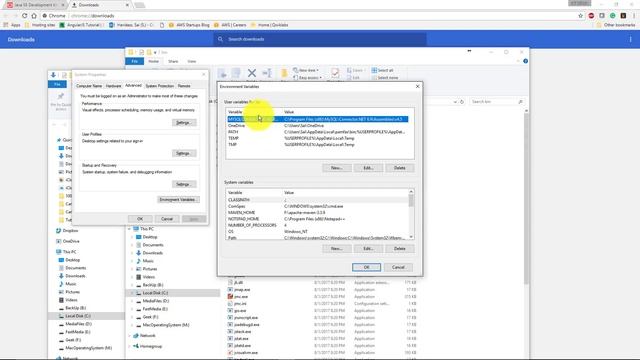Switch to Java SE Development Kit Chrome tab
Screen dimensions: 640x360
point(35,5)
